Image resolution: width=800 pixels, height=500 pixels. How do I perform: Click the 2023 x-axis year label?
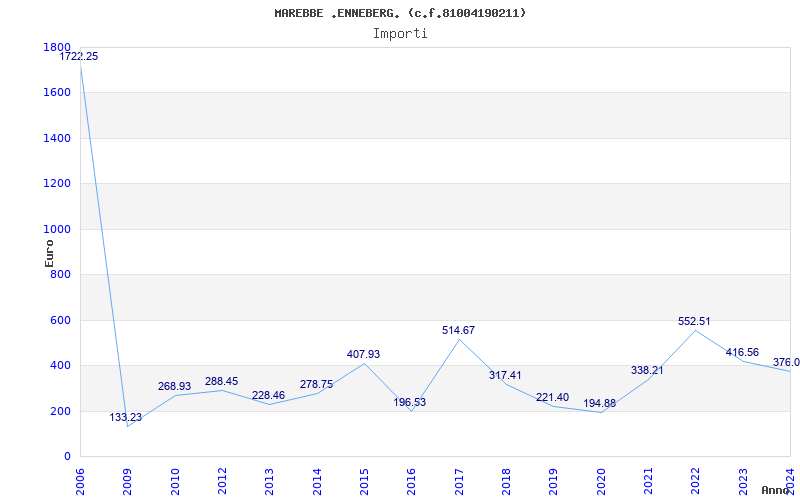tap(743, 482)
